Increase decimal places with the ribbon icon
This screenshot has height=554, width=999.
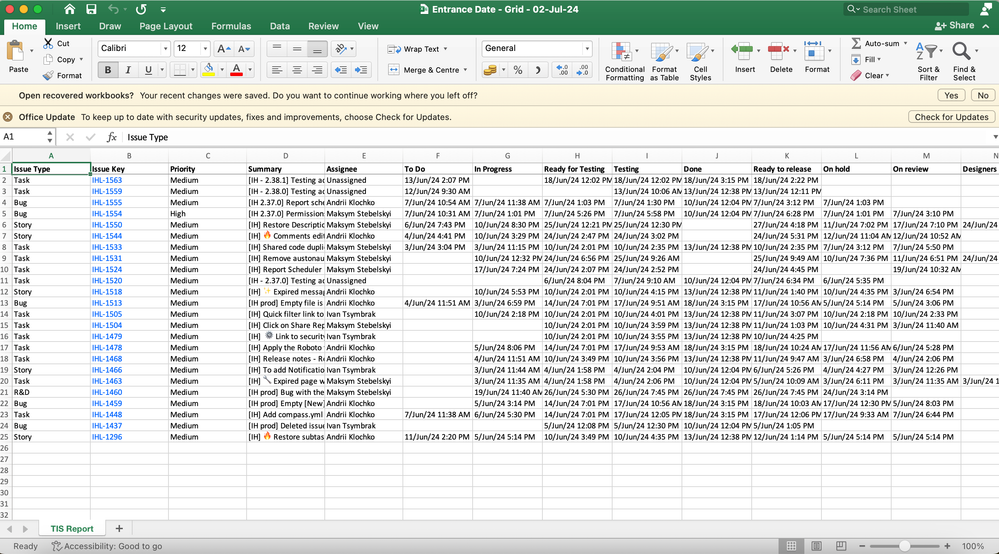tap(561, 70)
